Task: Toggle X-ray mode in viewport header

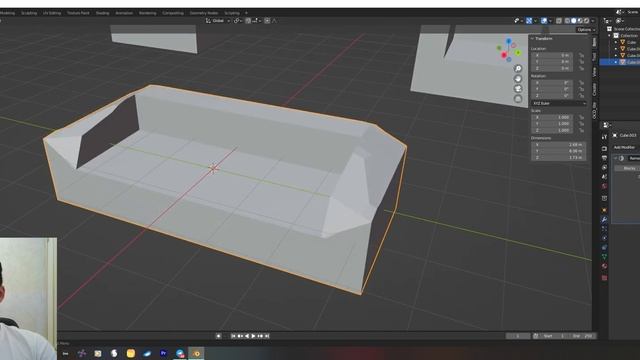Action: [559, 20]
